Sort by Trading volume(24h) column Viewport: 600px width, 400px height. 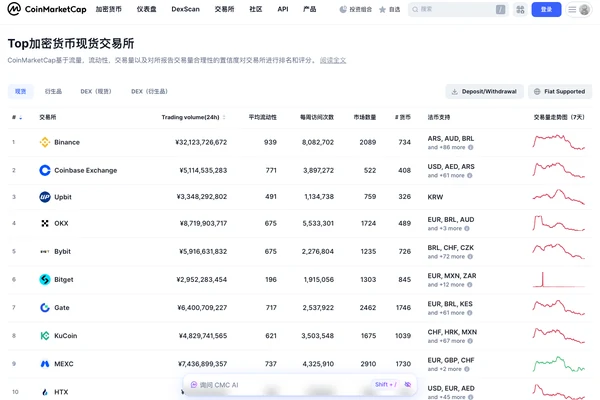pos(193,117)
